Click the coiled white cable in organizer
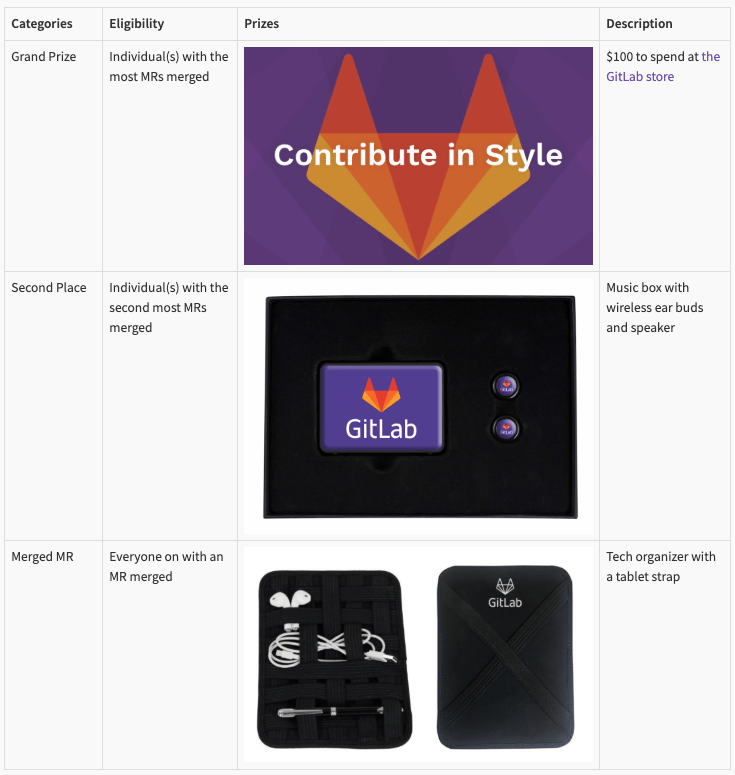 pyautogui.click(x=284, y=646)
